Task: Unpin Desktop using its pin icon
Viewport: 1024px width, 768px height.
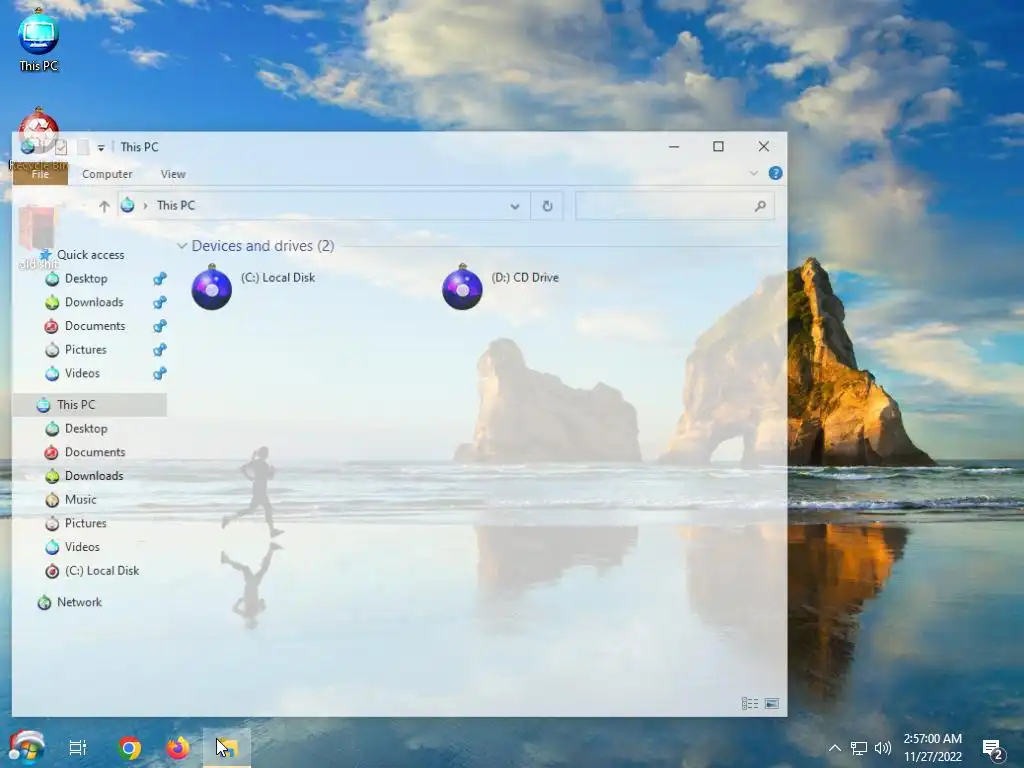Action: [159, 279]
